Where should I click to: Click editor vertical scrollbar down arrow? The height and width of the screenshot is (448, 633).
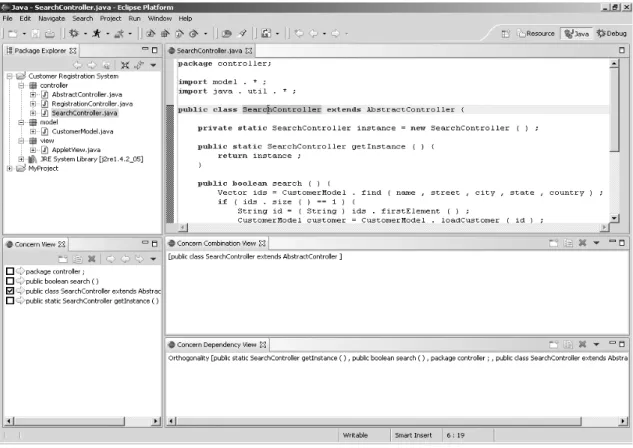coord(614,218)
